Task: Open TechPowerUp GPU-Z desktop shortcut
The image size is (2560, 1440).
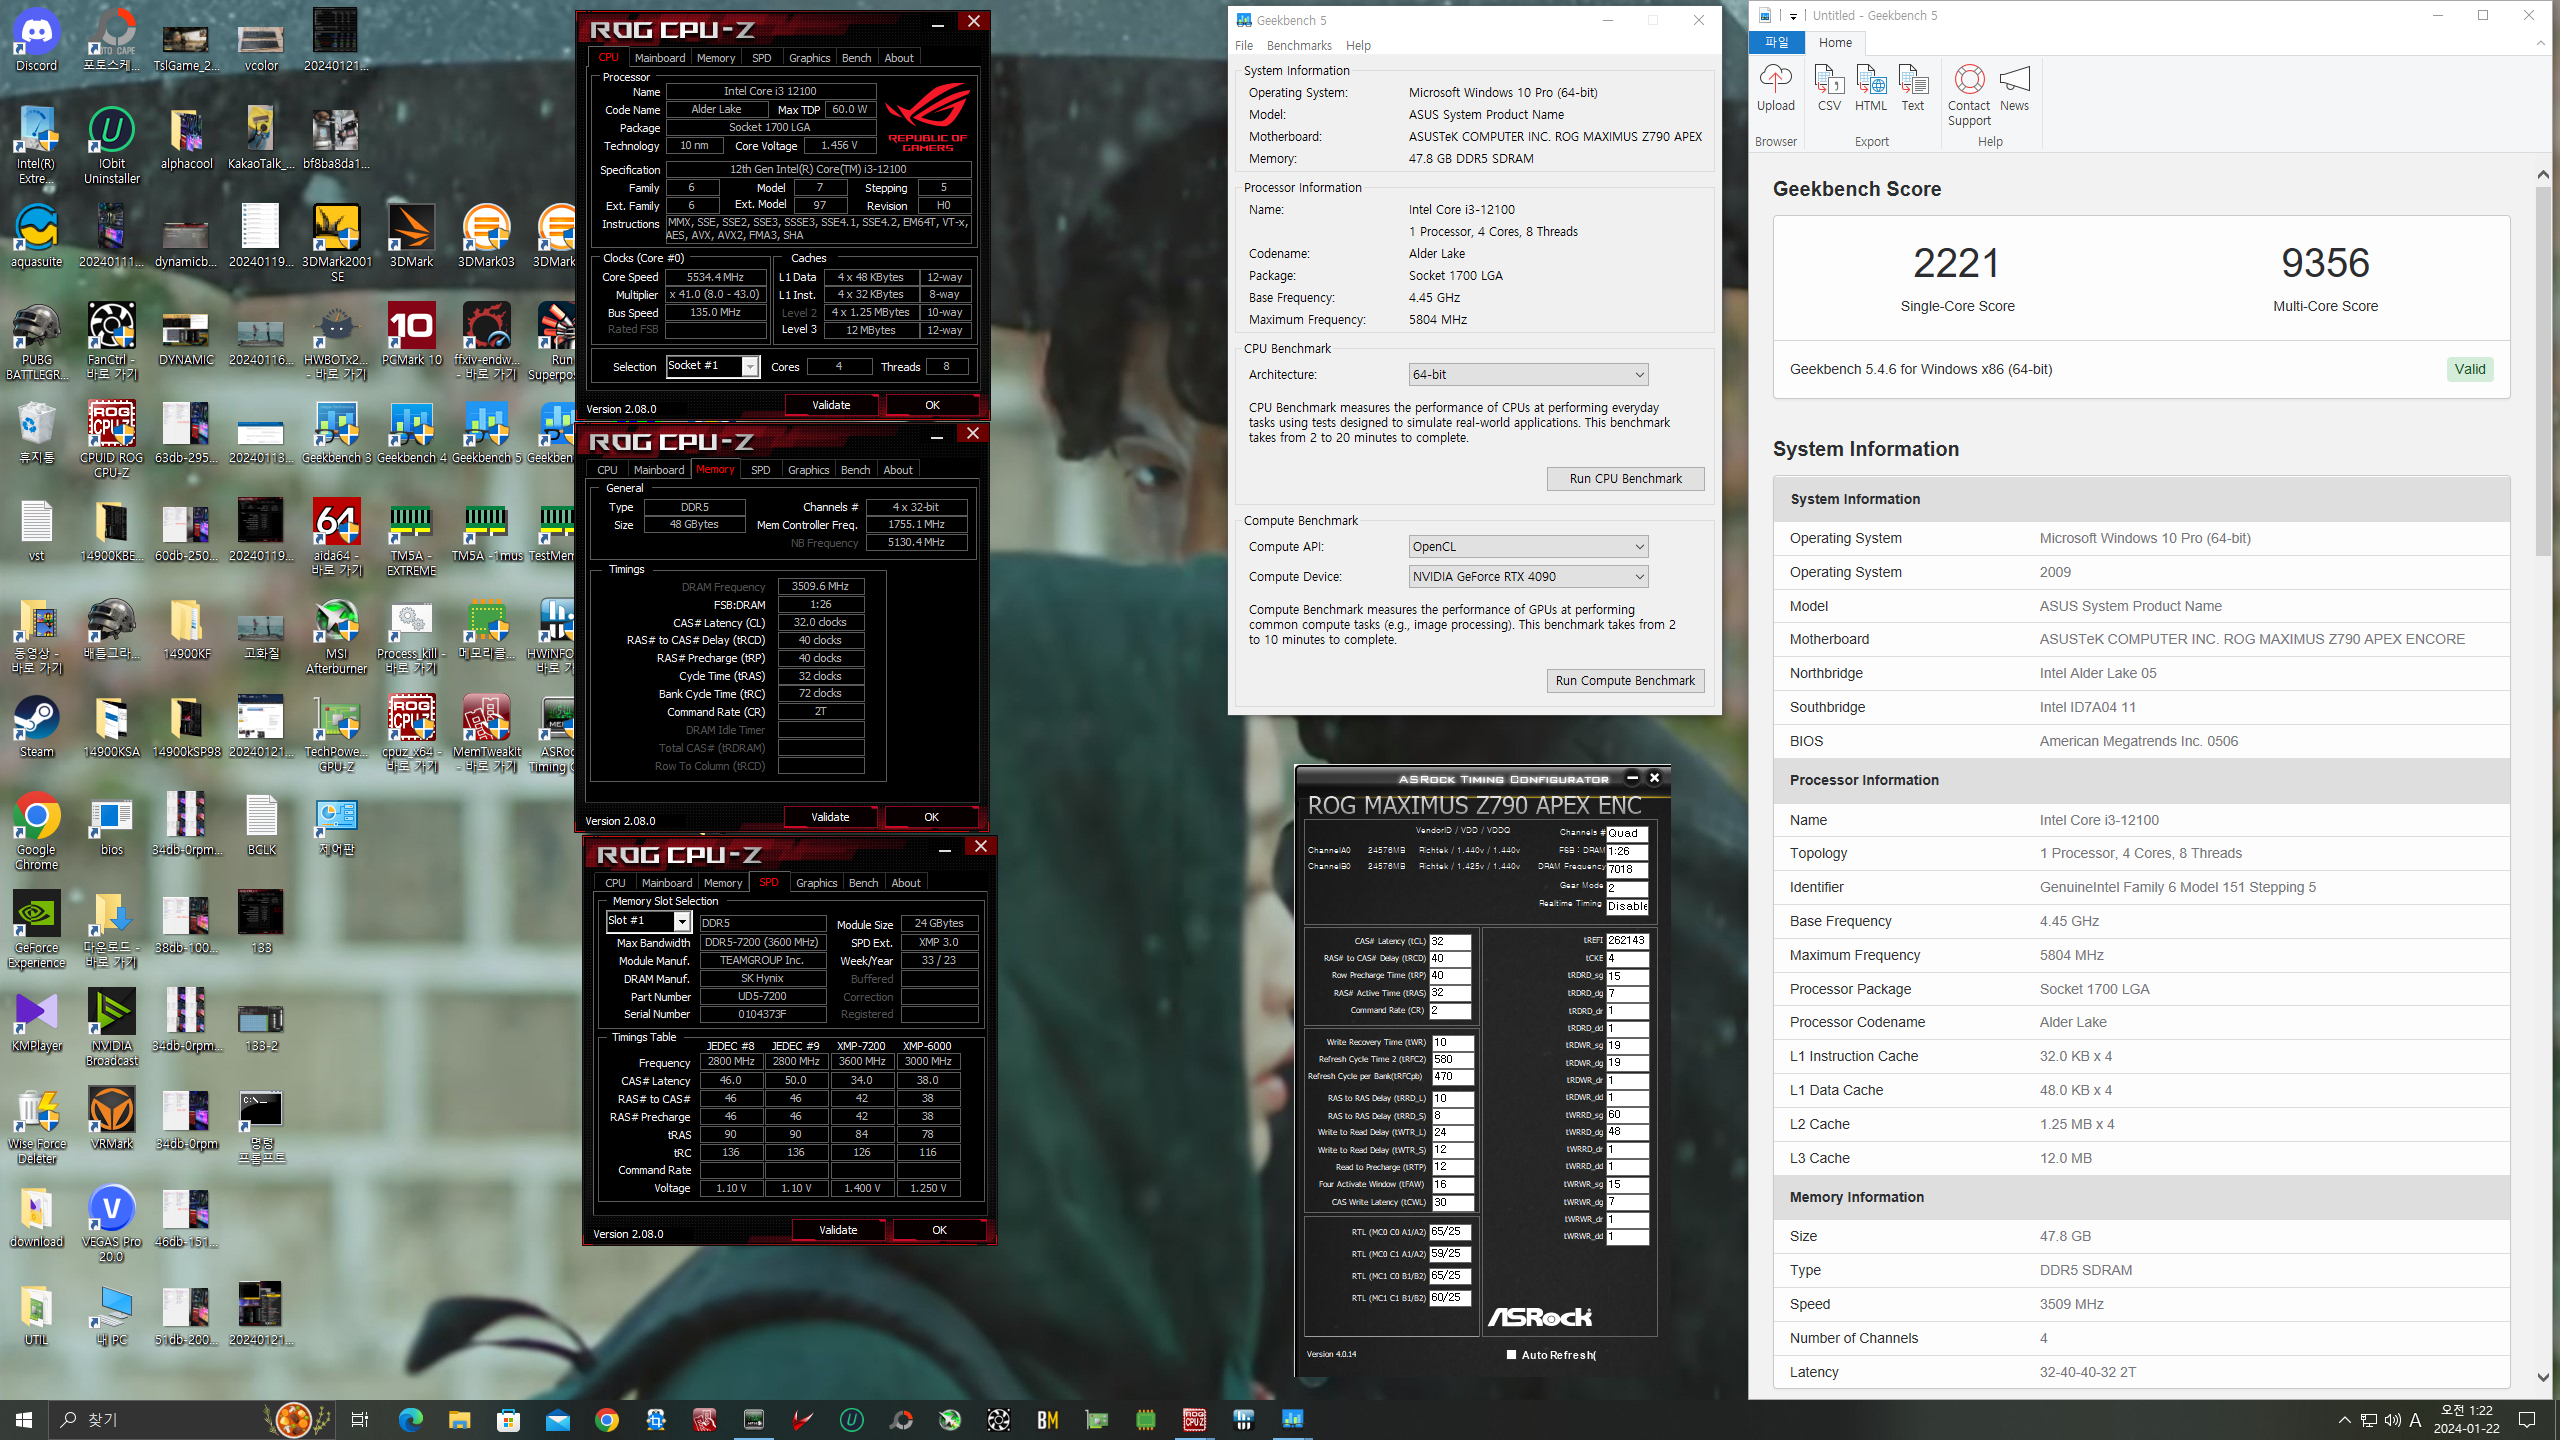Action: (x=337, y=735)
